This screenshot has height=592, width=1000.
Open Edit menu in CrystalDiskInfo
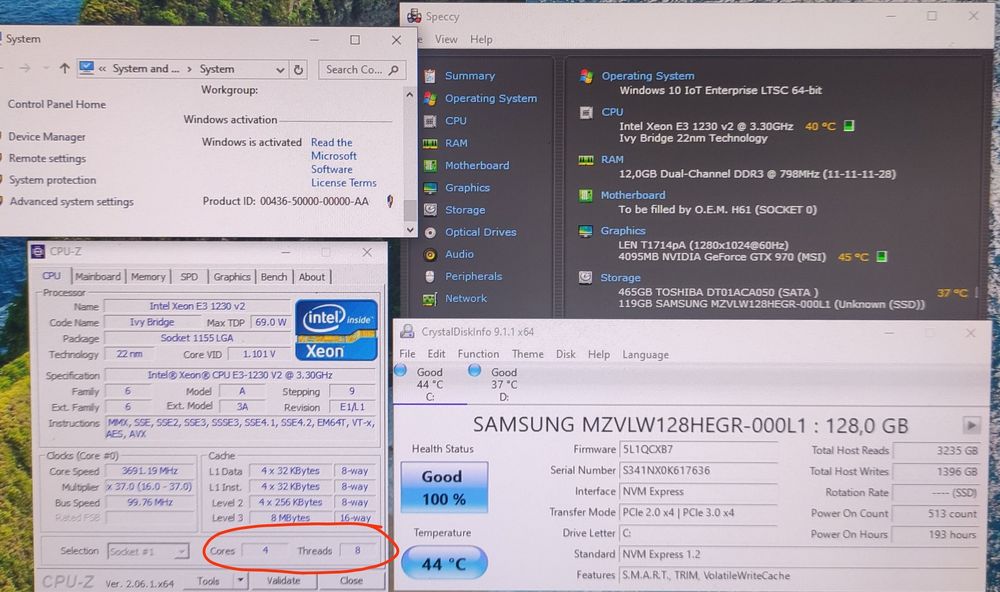point(436,354)
